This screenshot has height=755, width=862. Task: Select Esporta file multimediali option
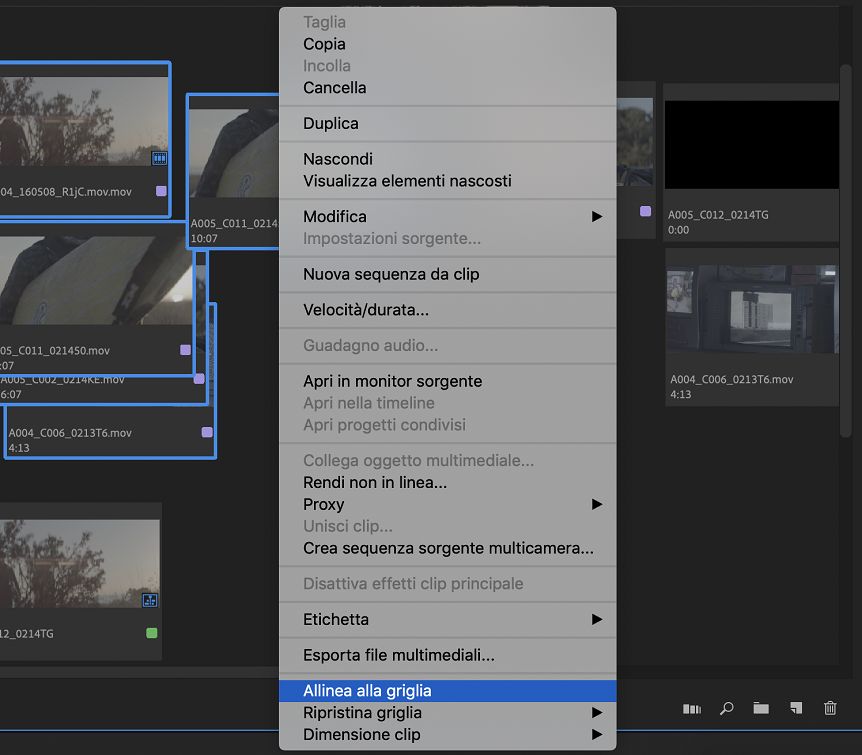point(398,655)
